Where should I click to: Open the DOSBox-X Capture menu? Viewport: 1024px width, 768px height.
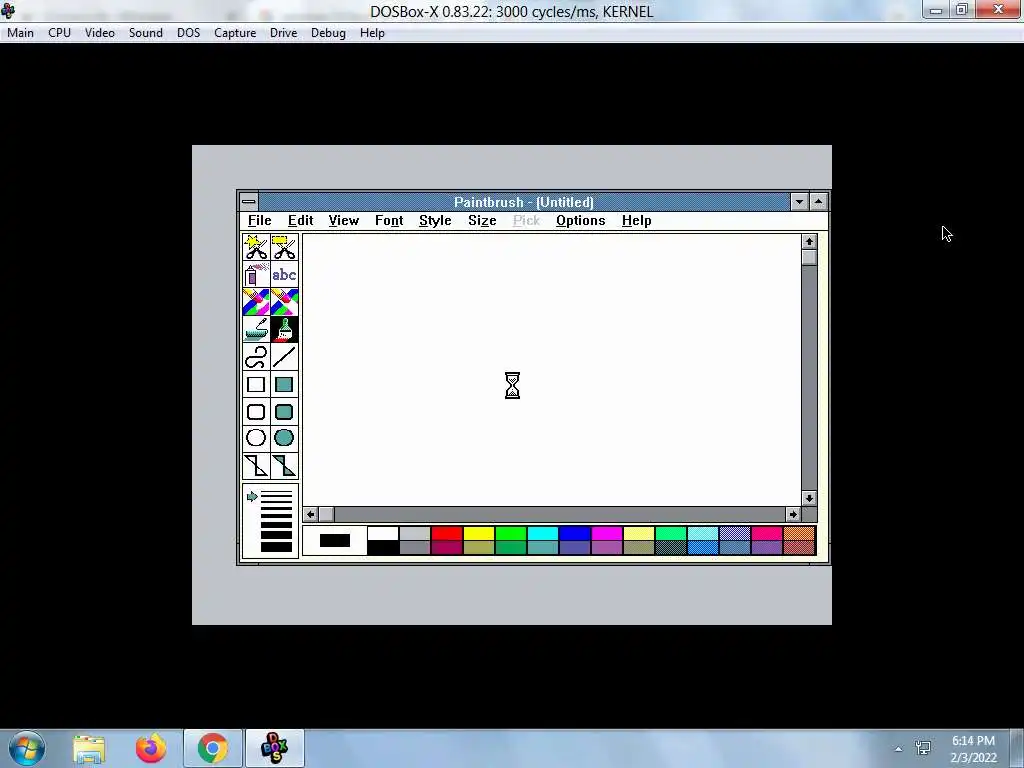(235, 33)
